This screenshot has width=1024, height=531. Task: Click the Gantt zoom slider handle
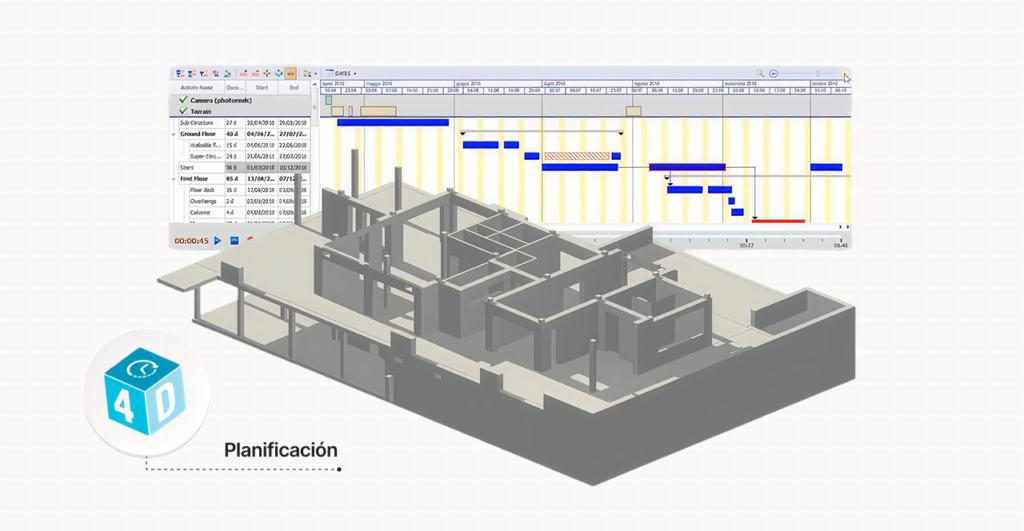coord(818,73)
